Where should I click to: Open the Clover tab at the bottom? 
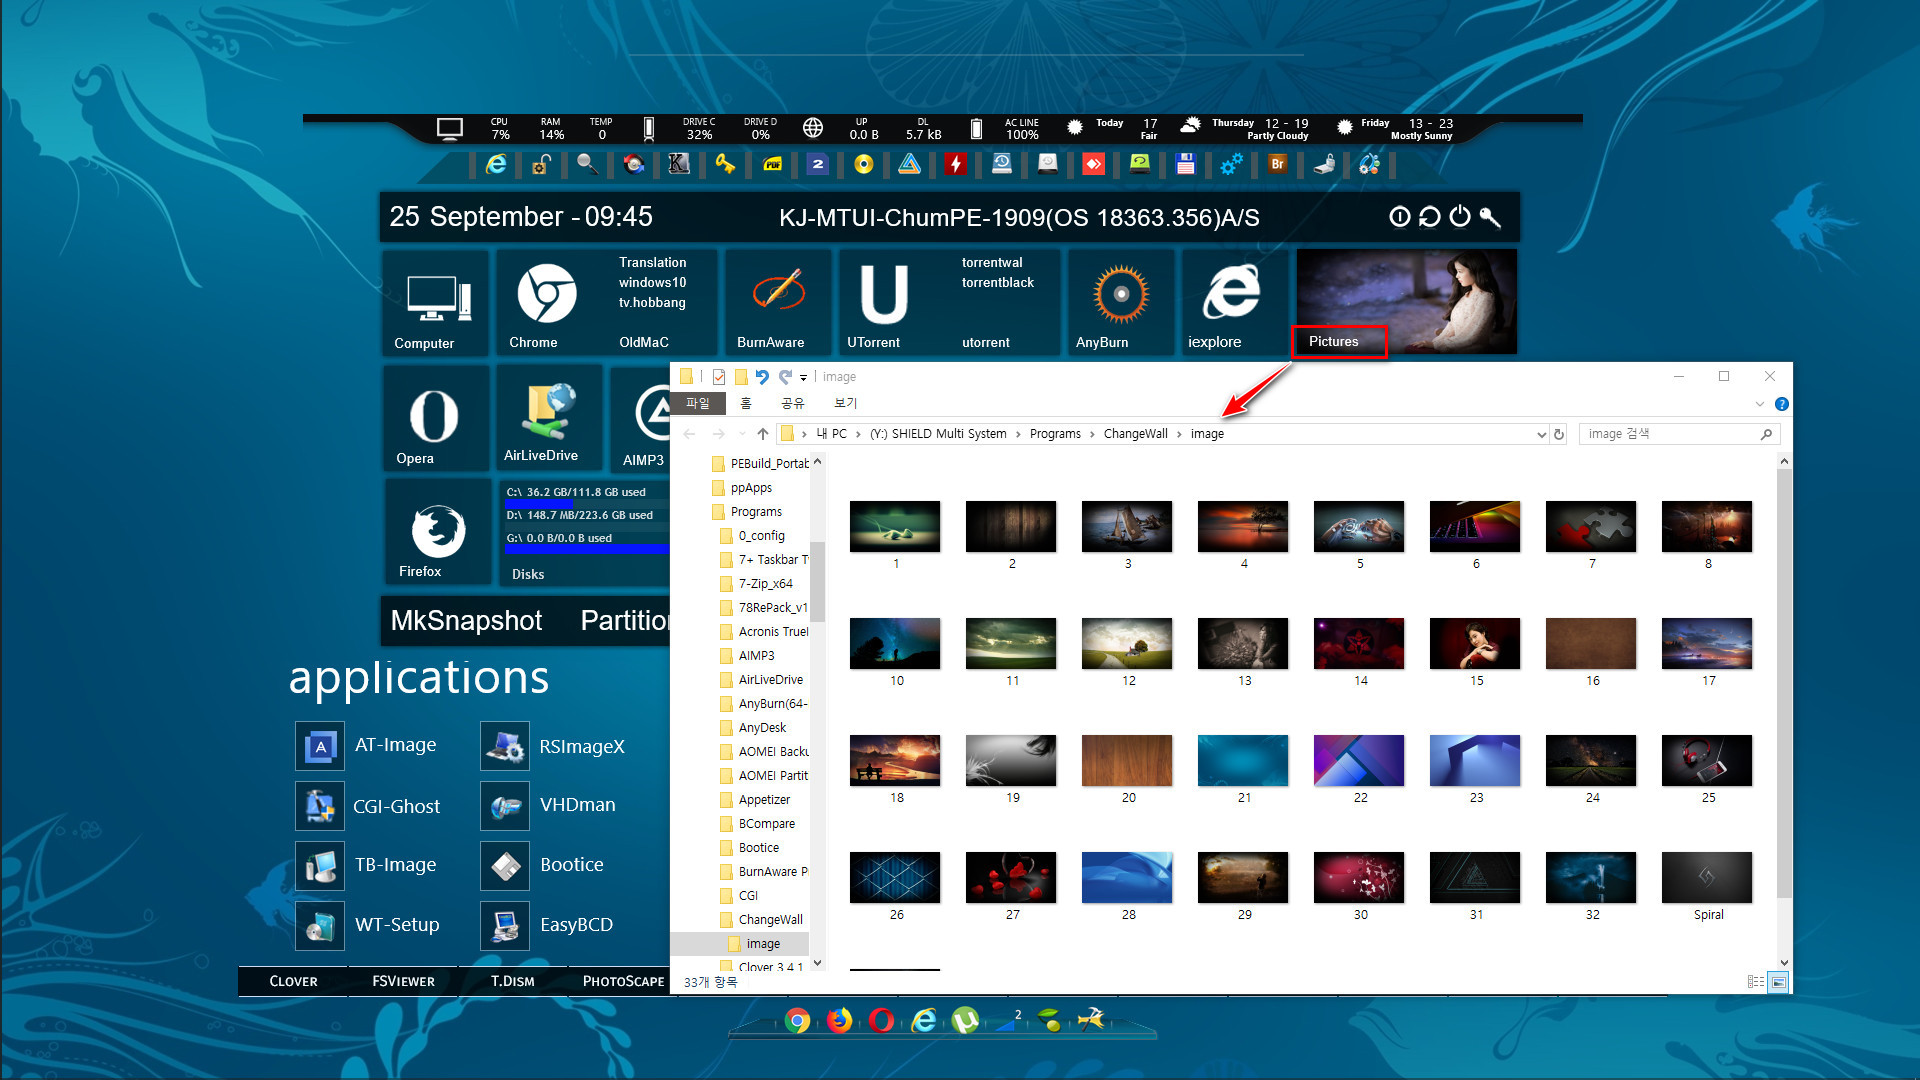(294, 981)
